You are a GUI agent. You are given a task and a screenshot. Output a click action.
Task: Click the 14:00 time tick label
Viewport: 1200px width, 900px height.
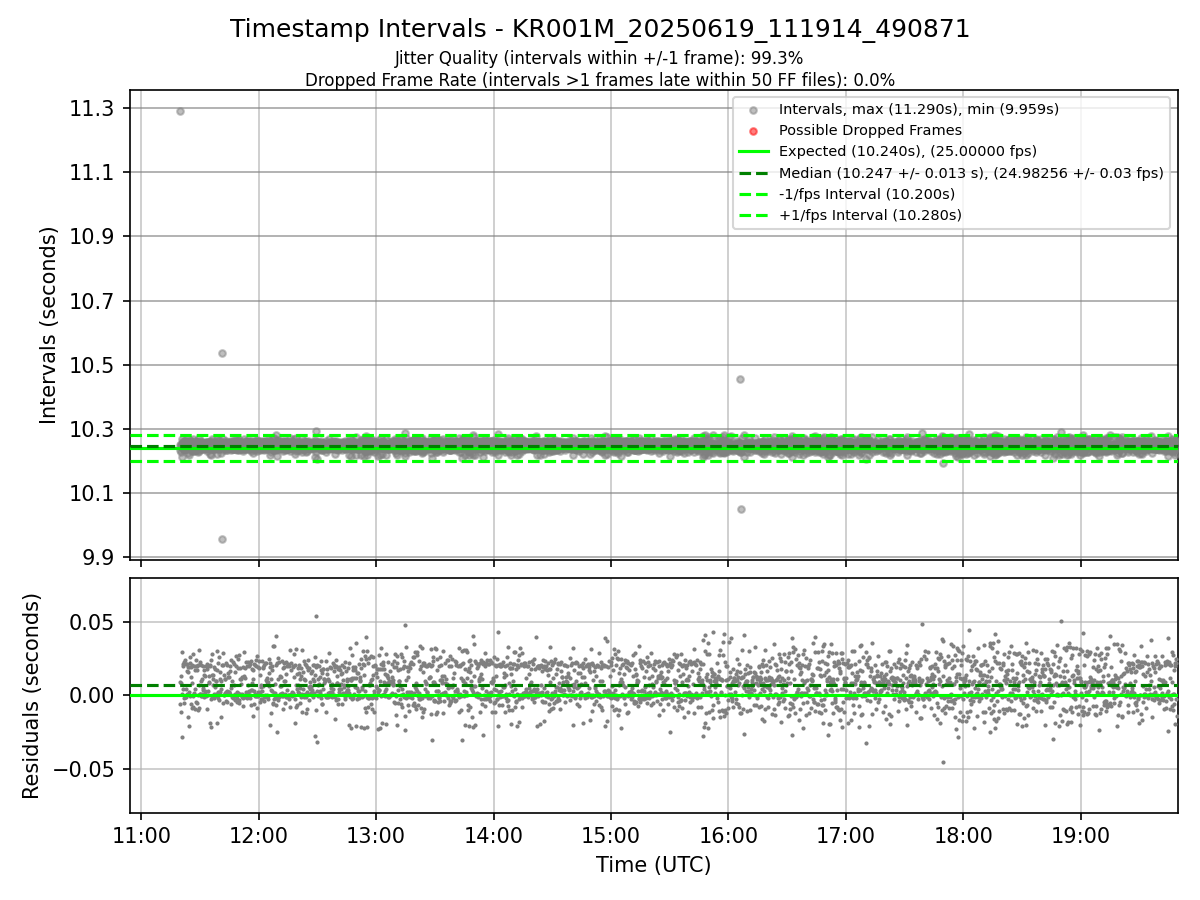(493, 836)
